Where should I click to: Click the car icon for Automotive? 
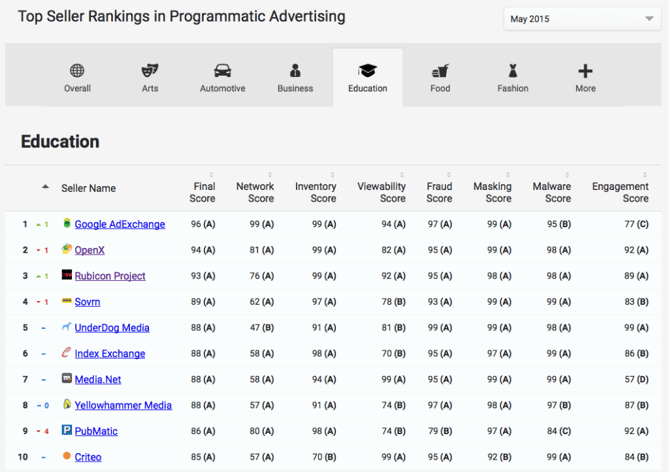tap(222, 70)
